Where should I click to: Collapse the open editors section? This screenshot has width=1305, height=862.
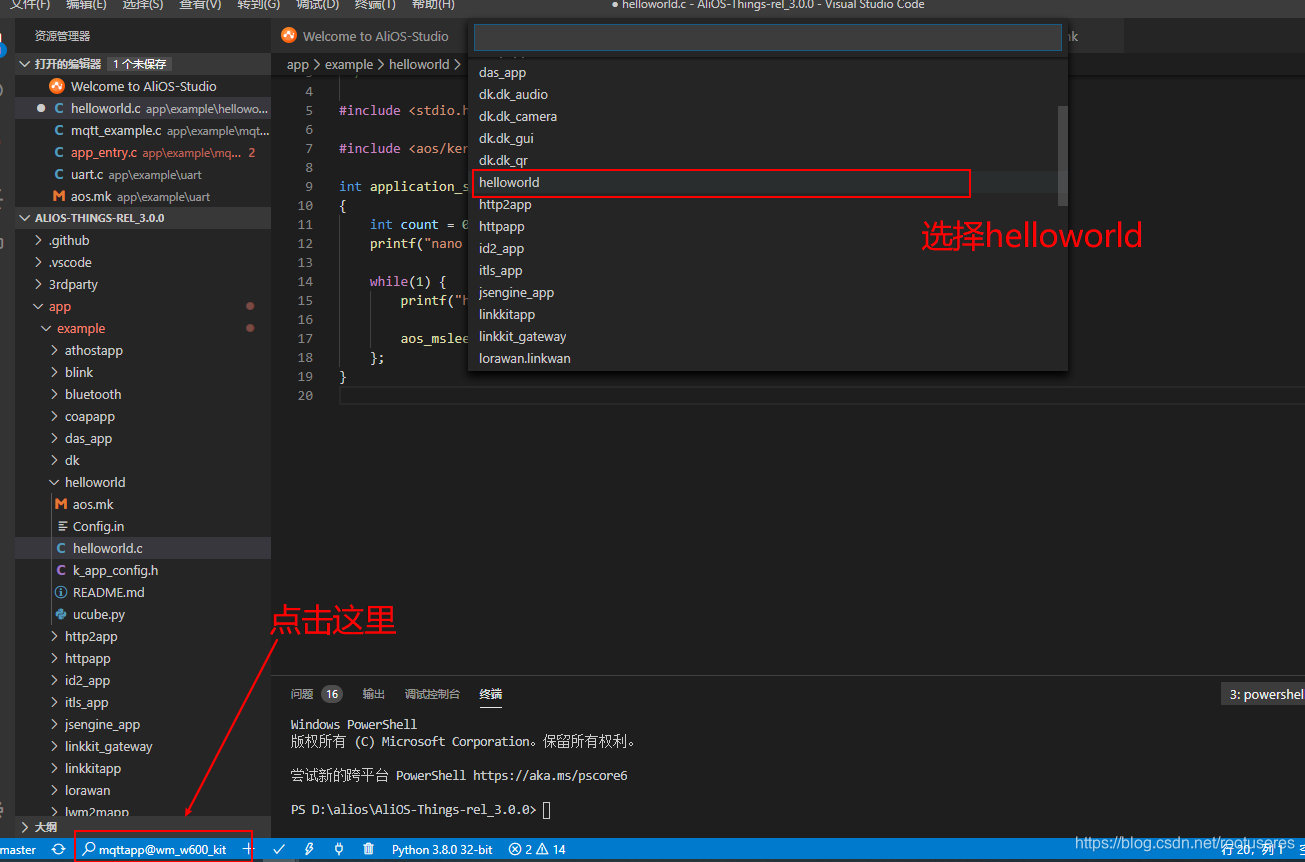coord(143,64)
